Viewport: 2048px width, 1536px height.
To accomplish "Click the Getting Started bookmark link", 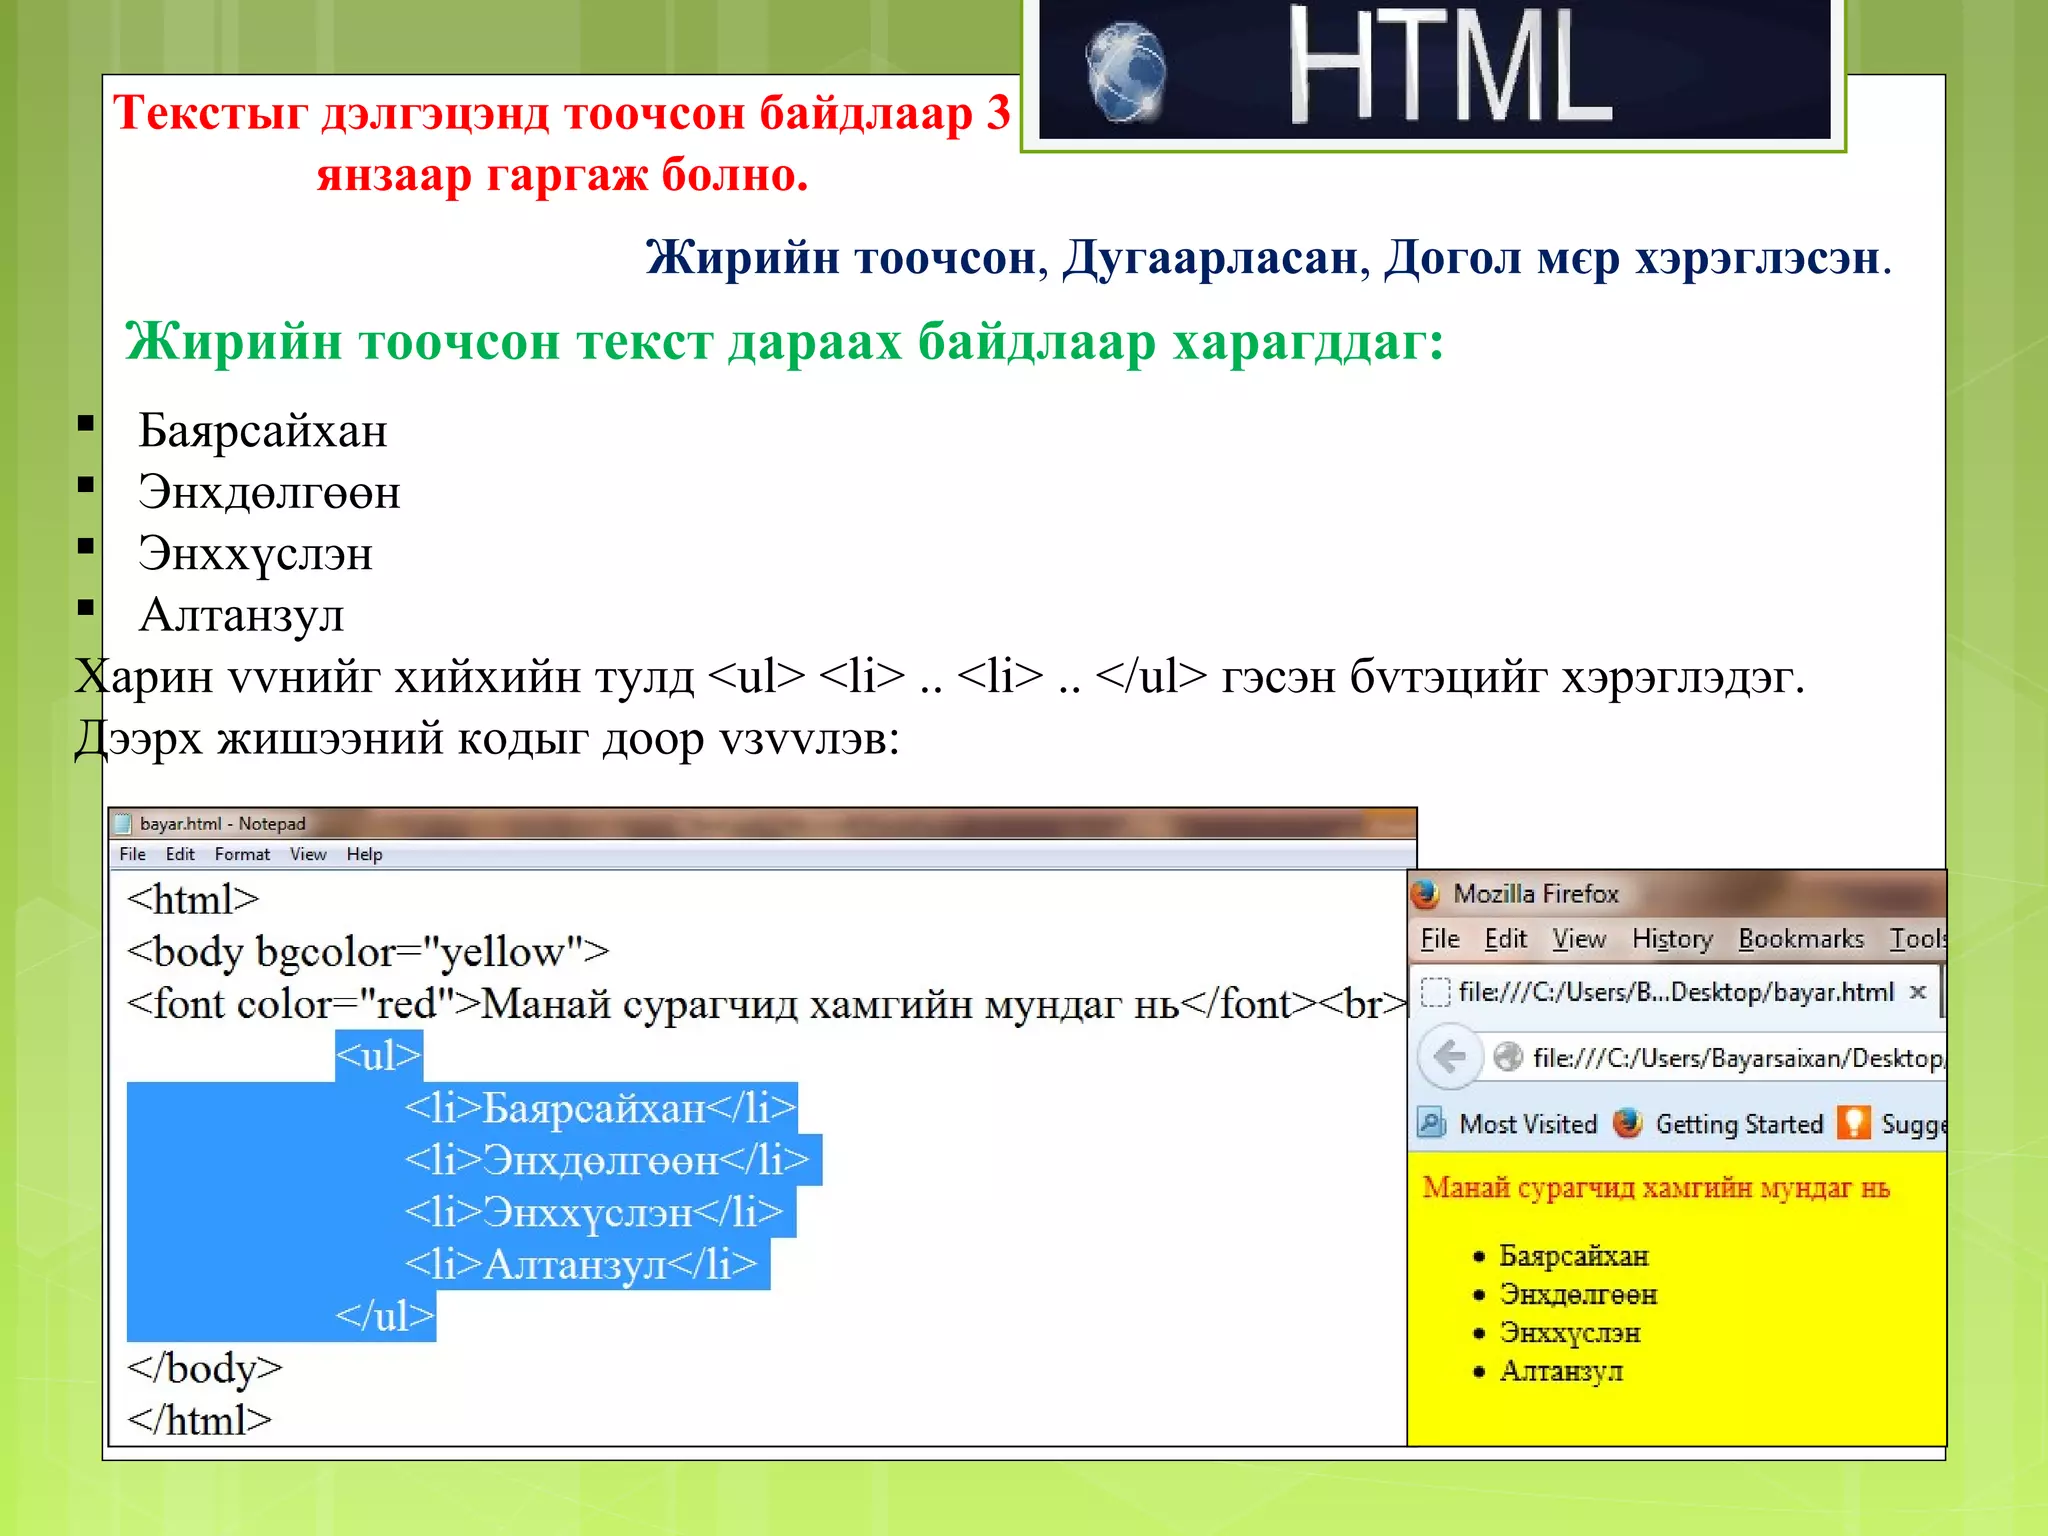I will click(x=1739, y=1124).
